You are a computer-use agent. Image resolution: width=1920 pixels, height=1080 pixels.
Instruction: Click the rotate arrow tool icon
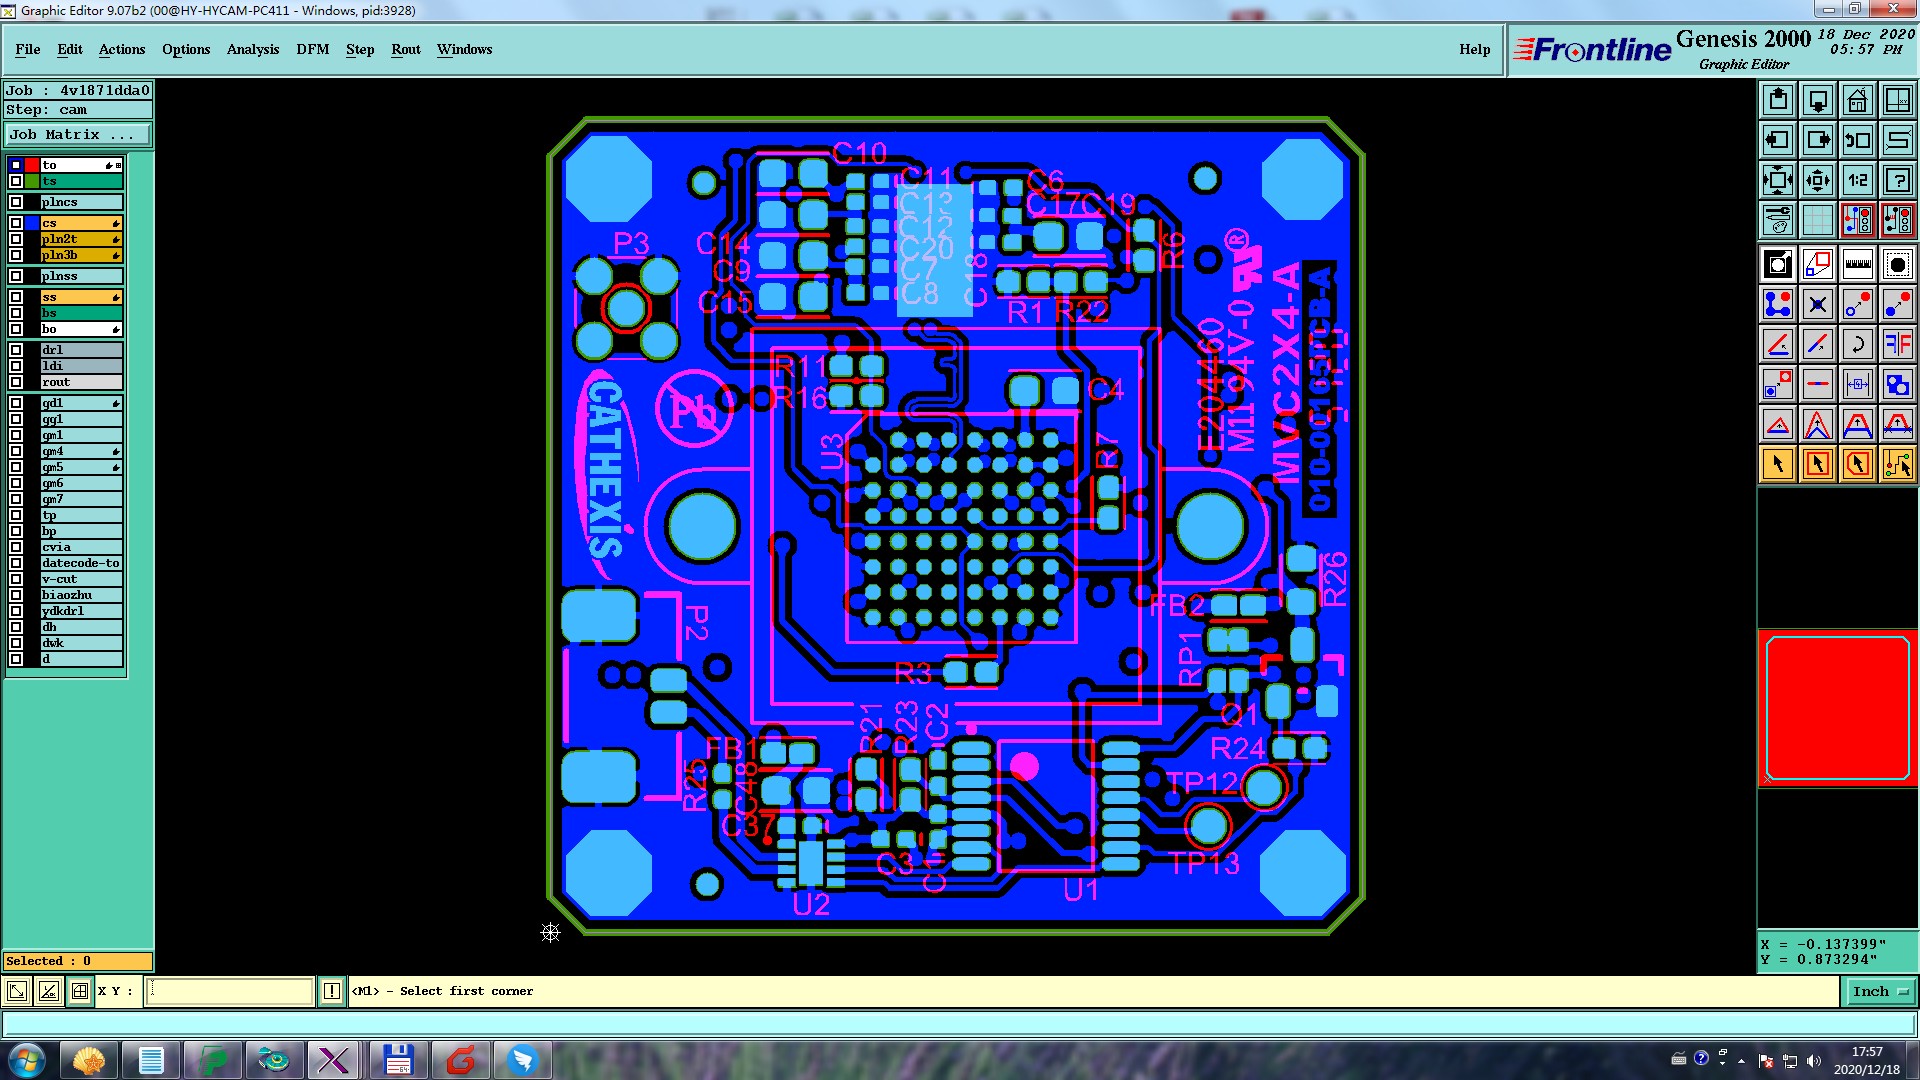tap(1857, 344)
